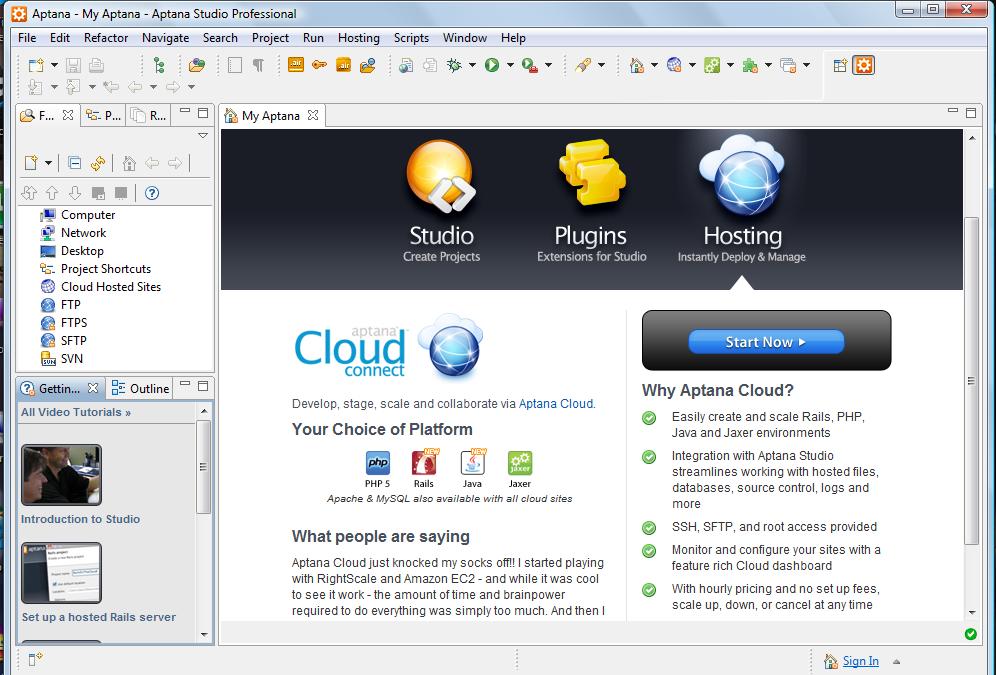Select the orange Aptana perspective button
The image size is (996, 675).
(x=864, y=65)
